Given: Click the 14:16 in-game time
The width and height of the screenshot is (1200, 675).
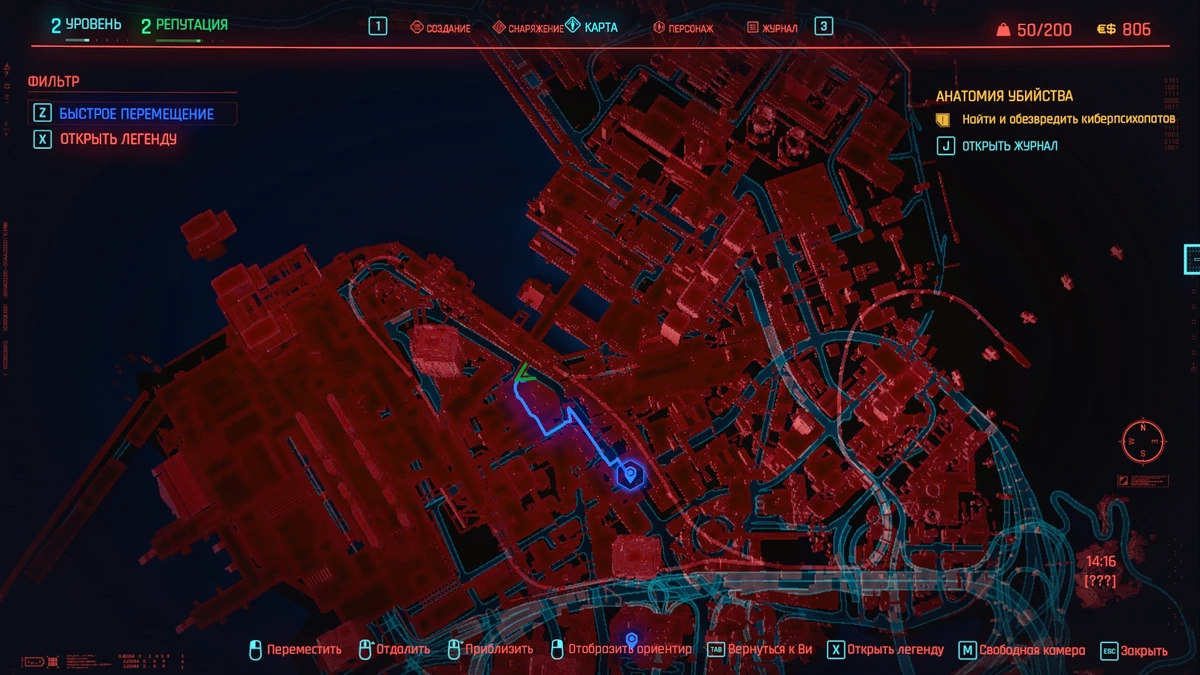Looking at the screenshot, I should (1100, 562).
